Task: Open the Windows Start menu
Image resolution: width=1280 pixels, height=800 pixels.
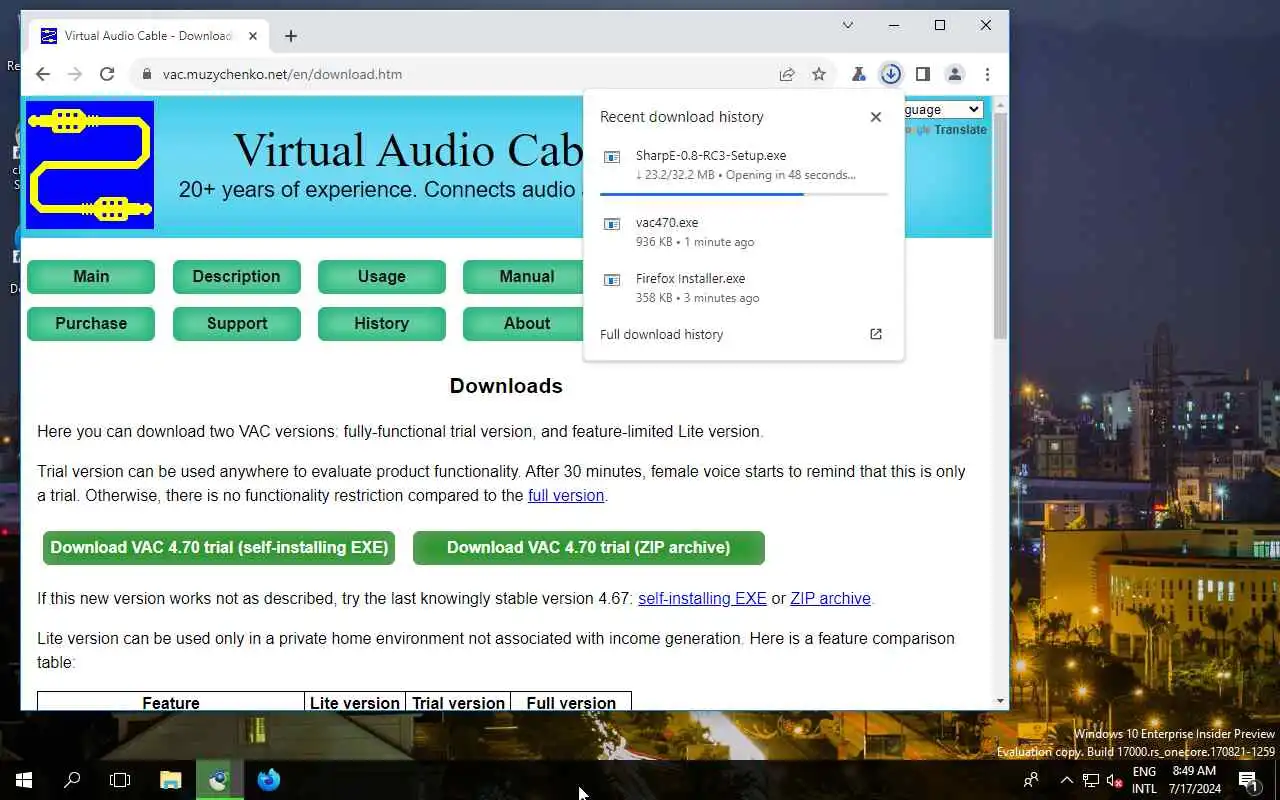Action: 24,780
